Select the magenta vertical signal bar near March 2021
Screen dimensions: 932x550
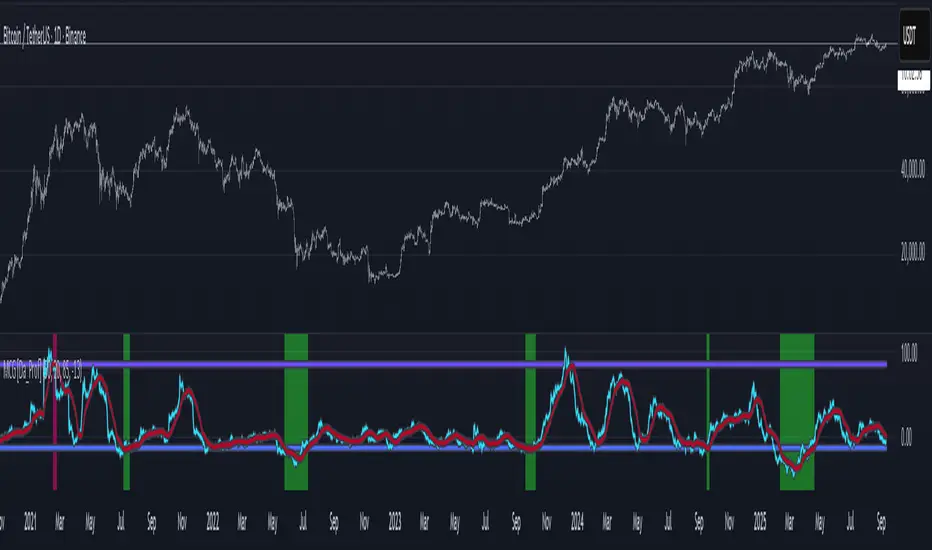pos(55,412)
